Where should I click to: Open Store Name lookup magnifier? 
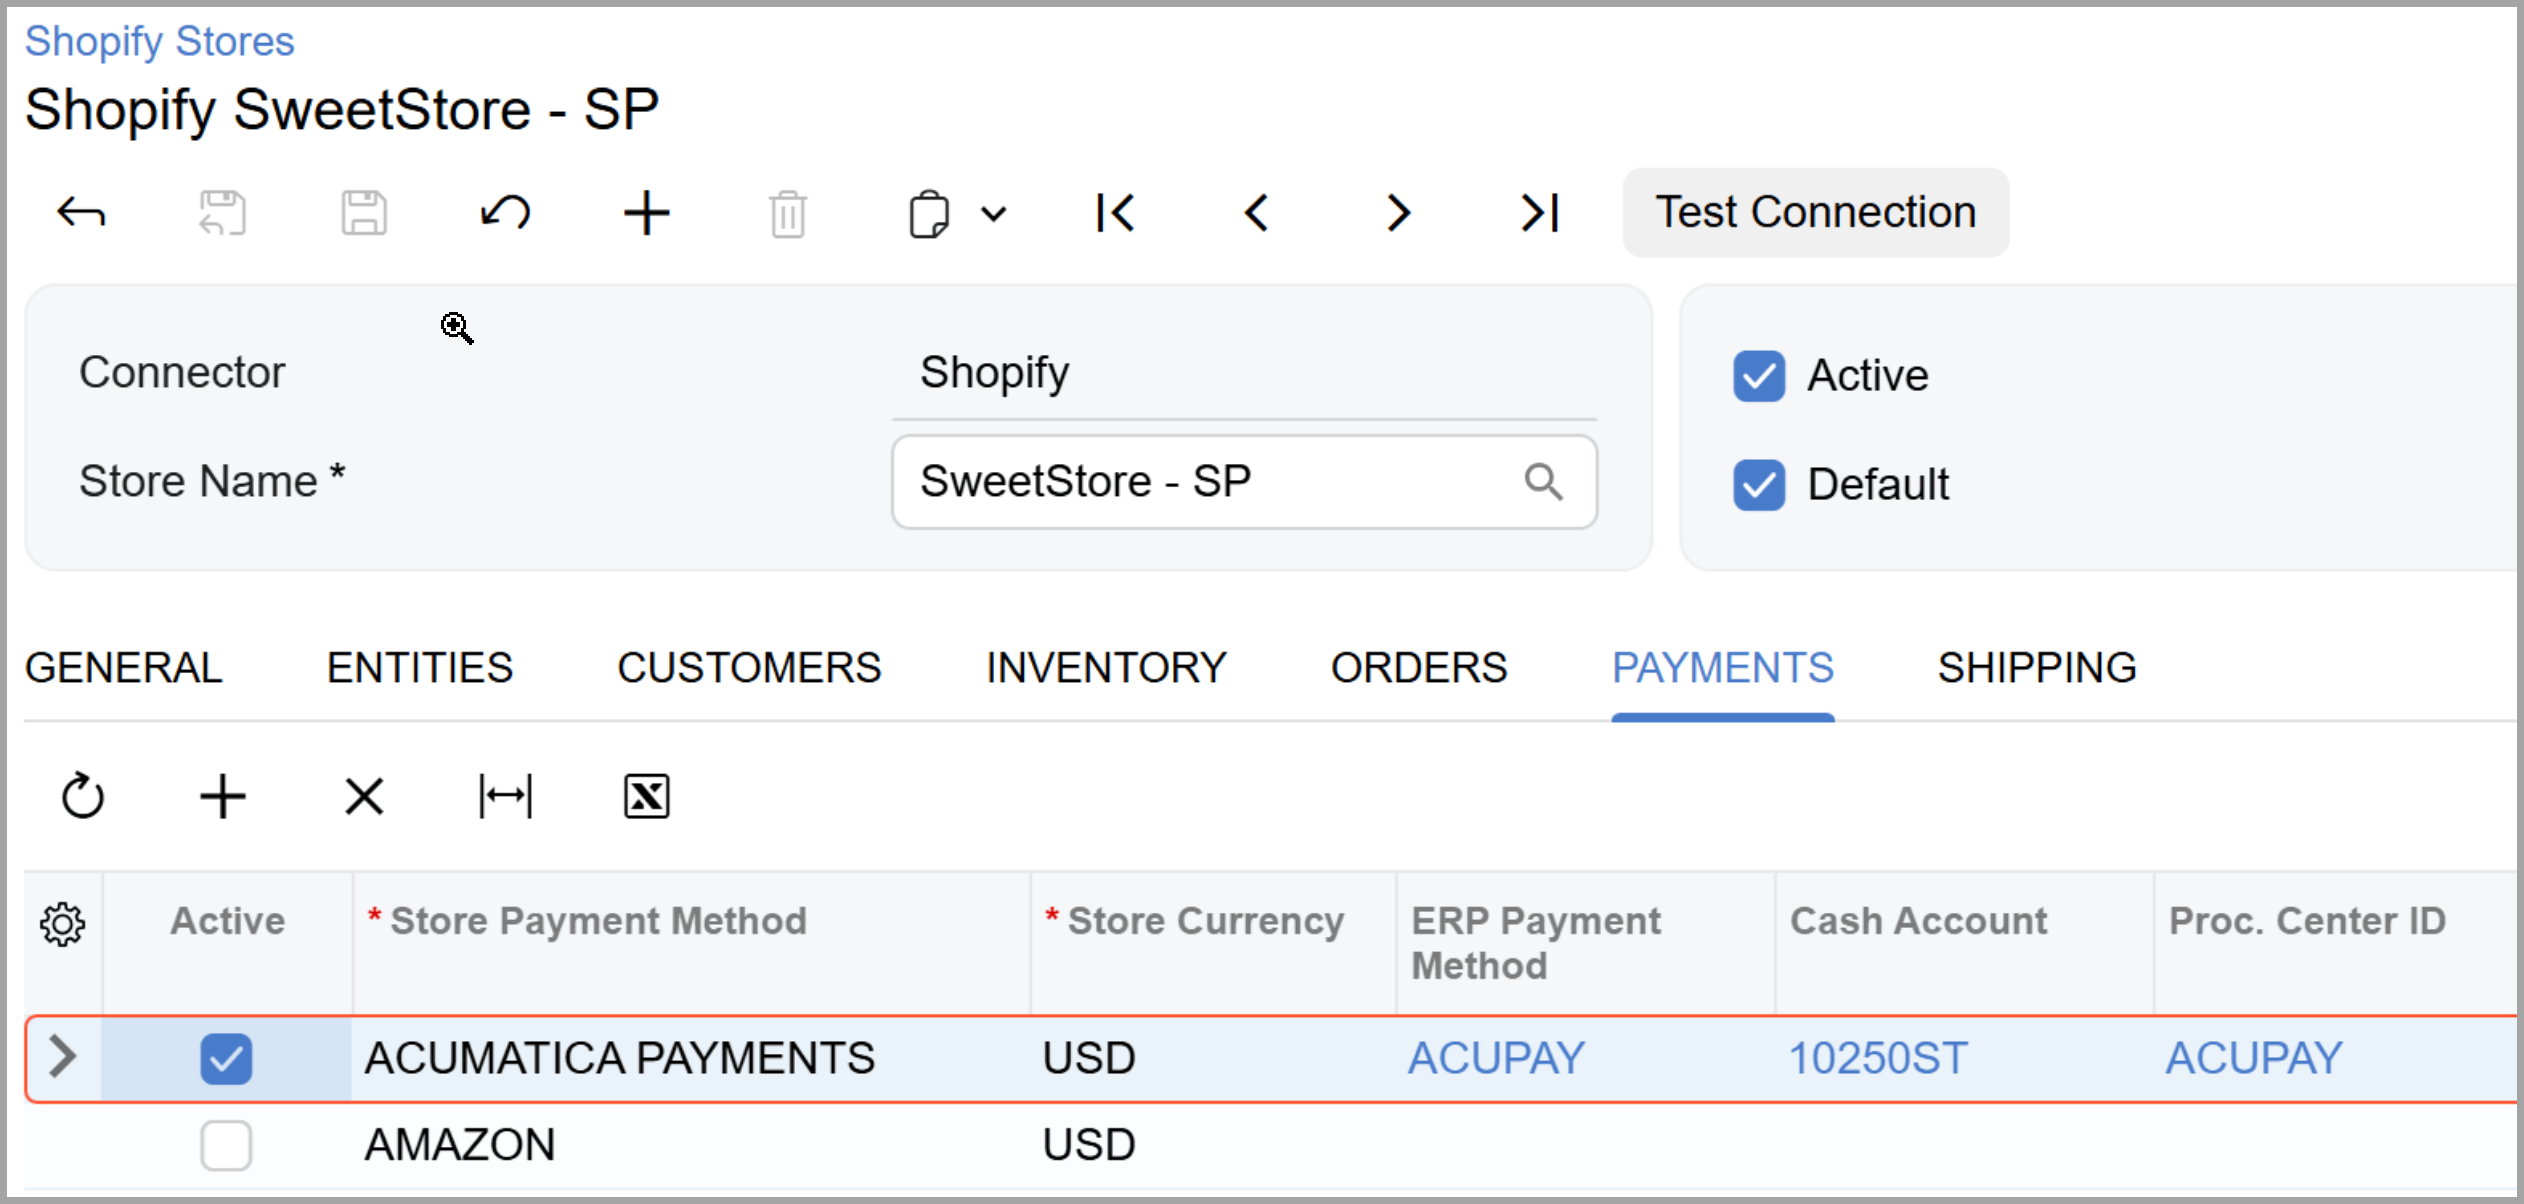pyautogui.click(x=1543, y=482)
